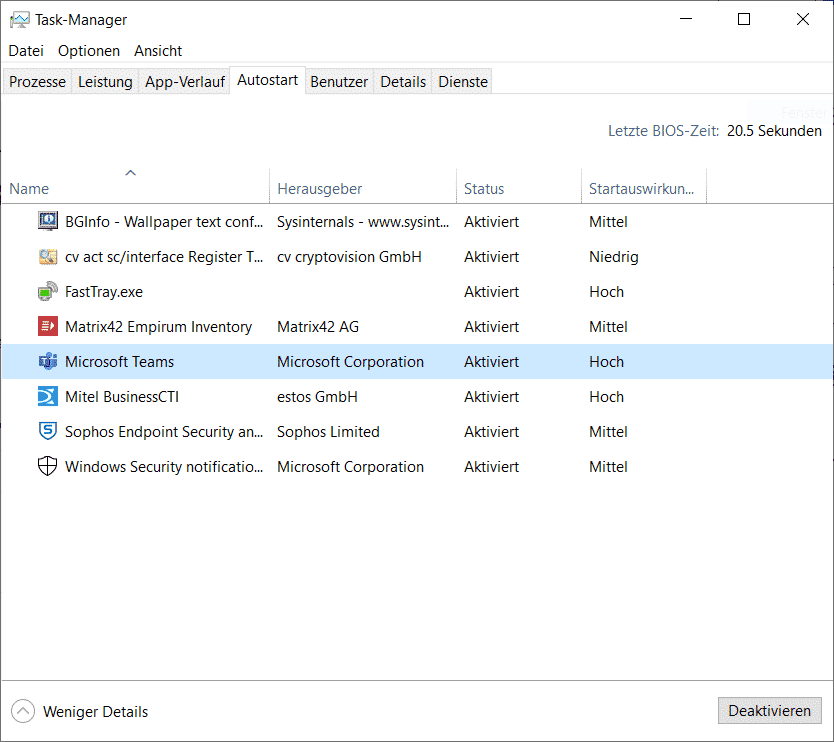Click the Microsoft Teams icon
Image resolution: width=834 pixels, height=742 pixels.
(x=48, y=361)
